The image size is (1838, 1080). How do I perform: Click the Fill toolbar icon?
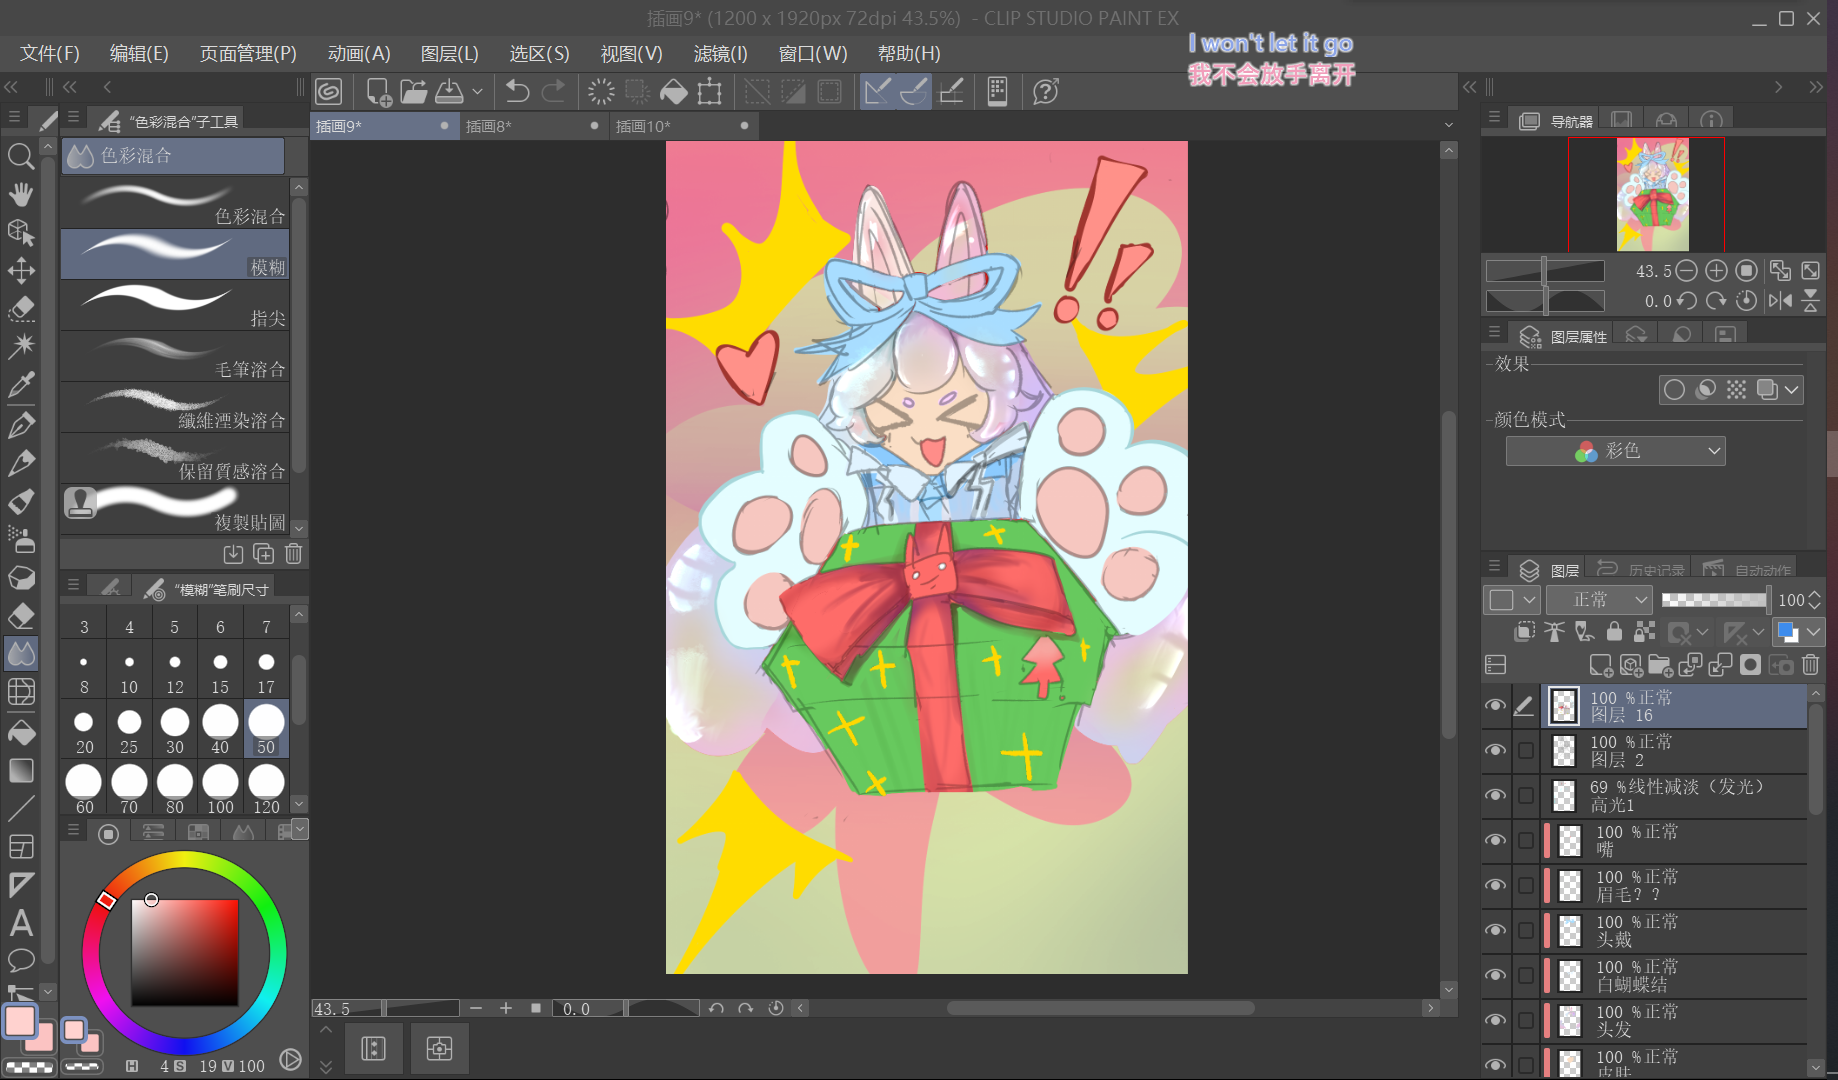pyautogui.click(x=674, y=92)
